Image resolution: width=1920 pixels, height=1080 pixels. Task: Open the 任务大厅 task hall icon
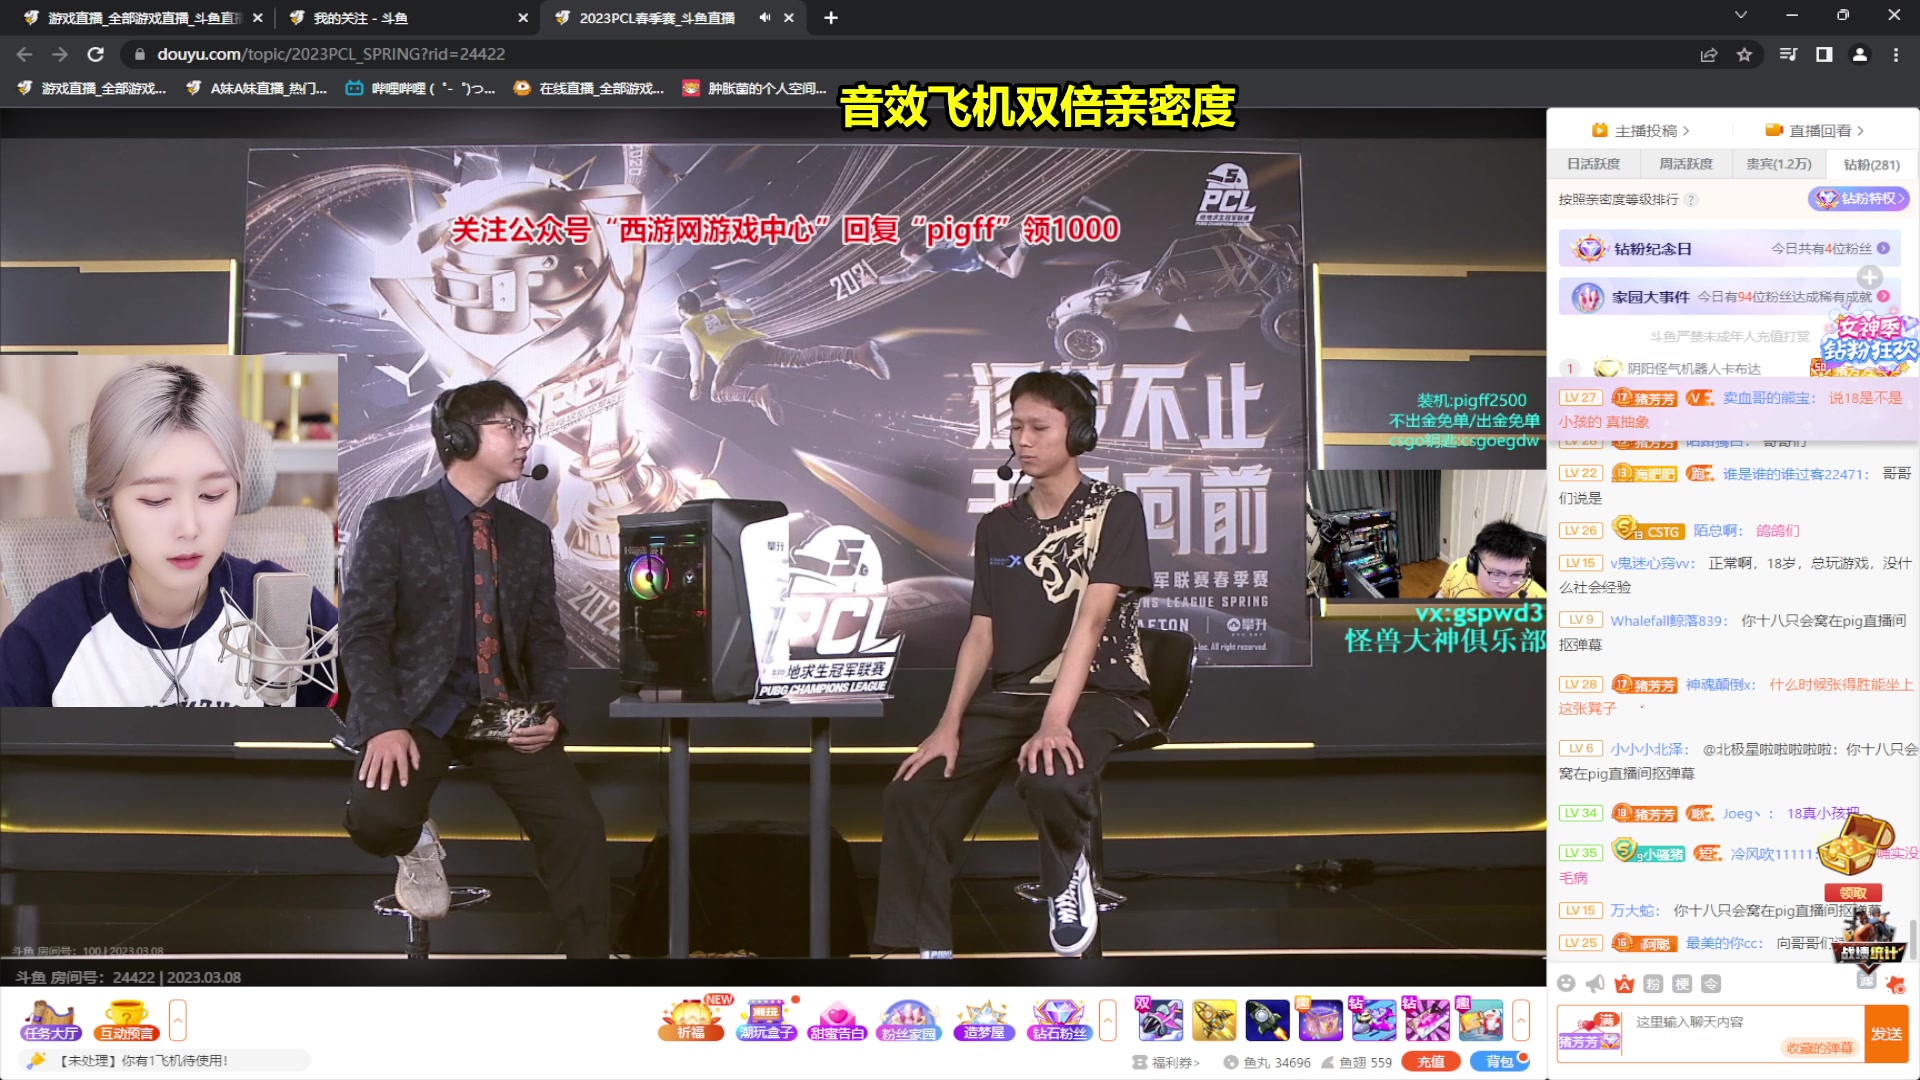click(x=51, y=1021)
